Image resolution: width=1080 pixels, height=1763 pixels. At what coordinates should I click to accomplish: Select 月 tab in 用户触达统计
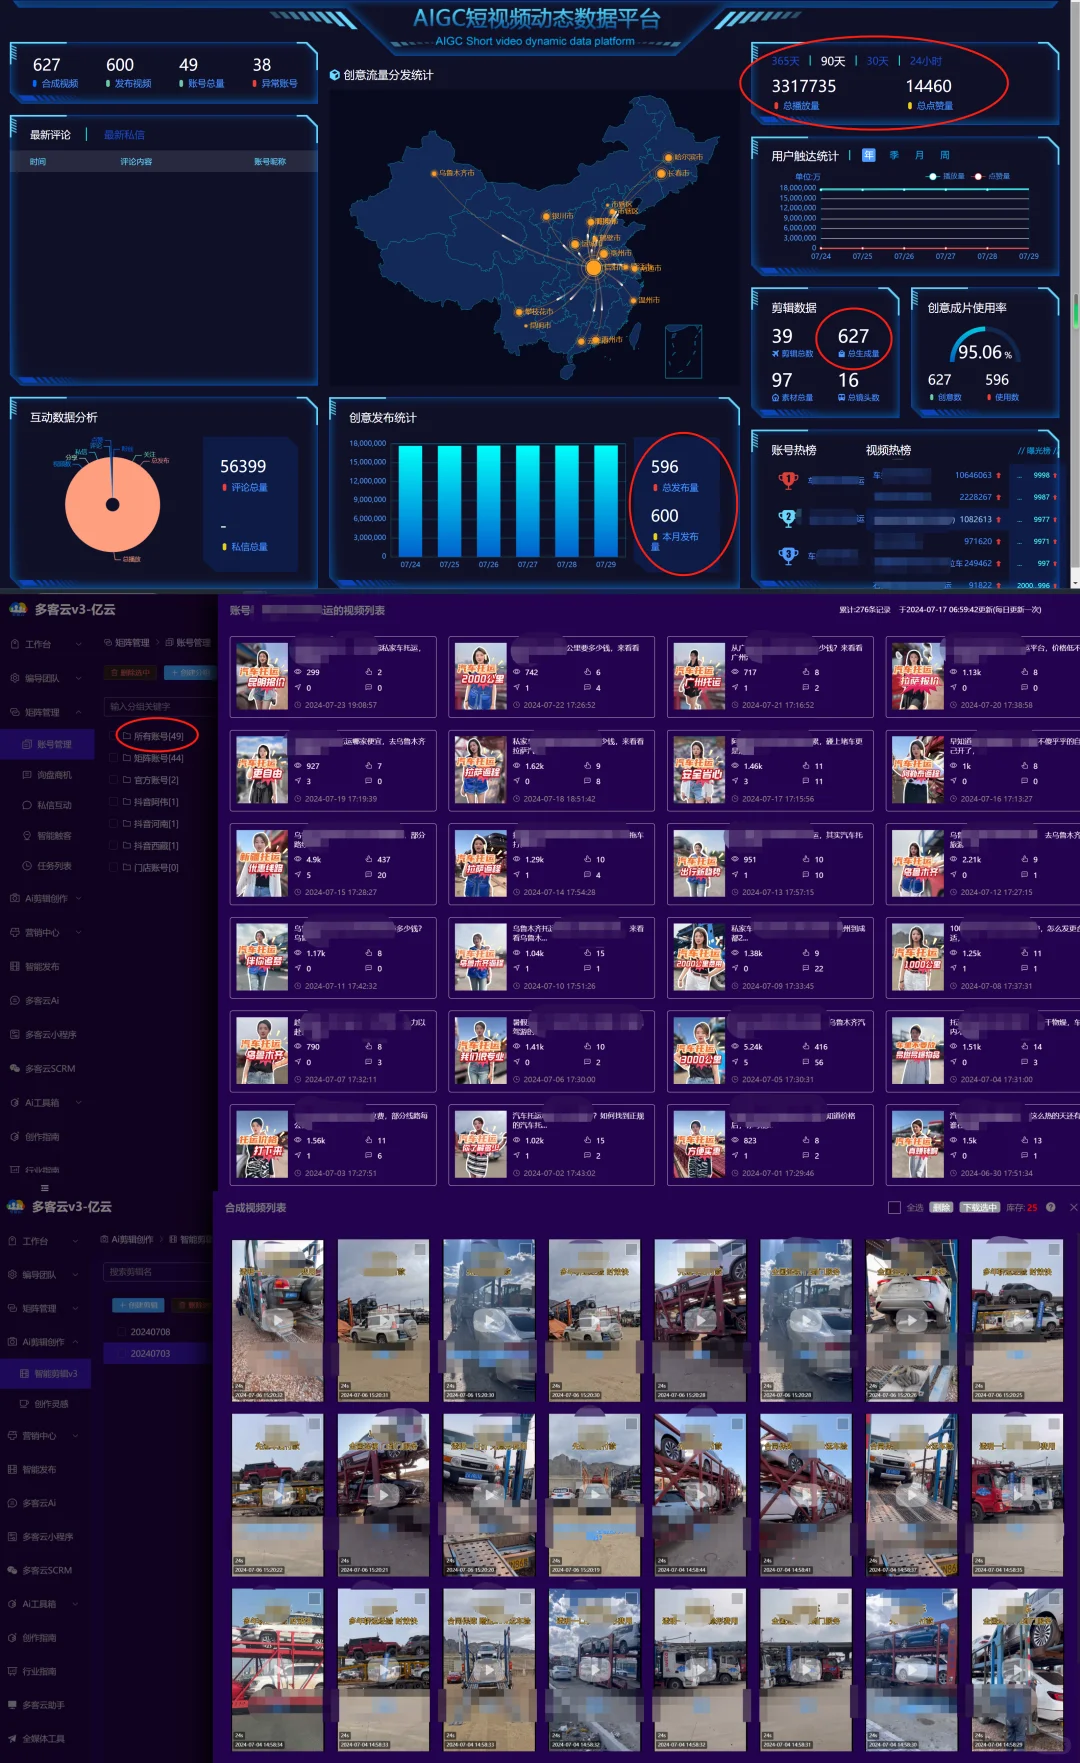point(919,155)
